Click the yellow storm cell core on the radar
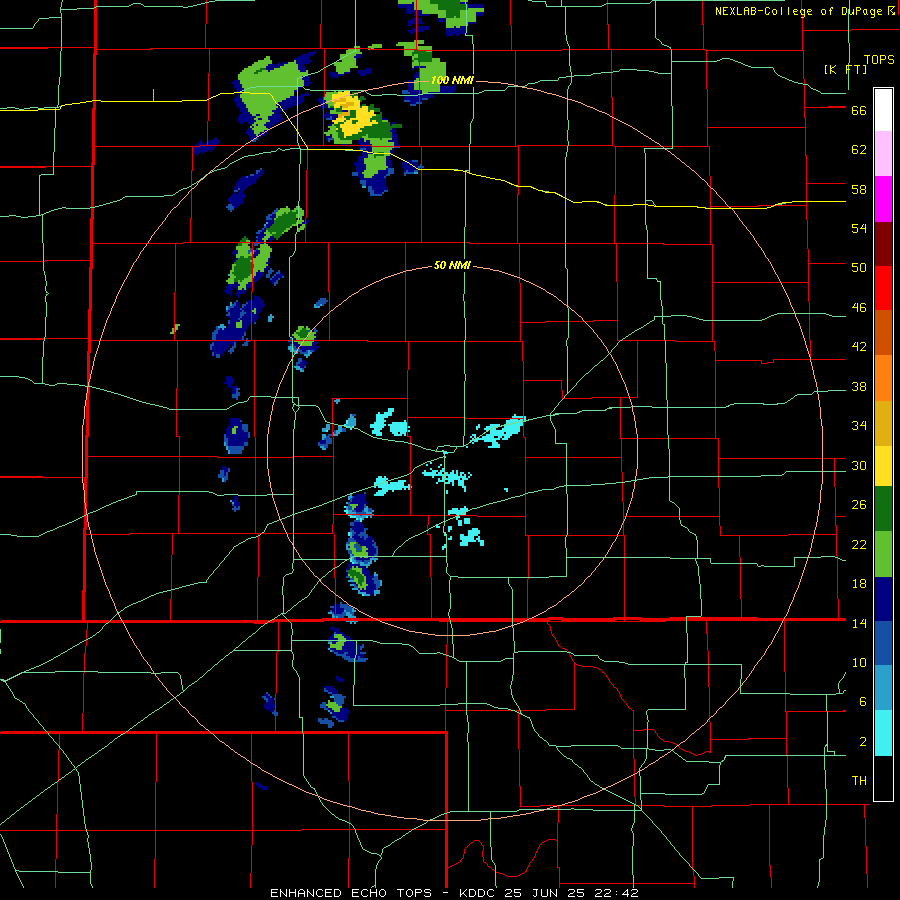The width and height of the screenshot is (900, 900). (354, 114)
